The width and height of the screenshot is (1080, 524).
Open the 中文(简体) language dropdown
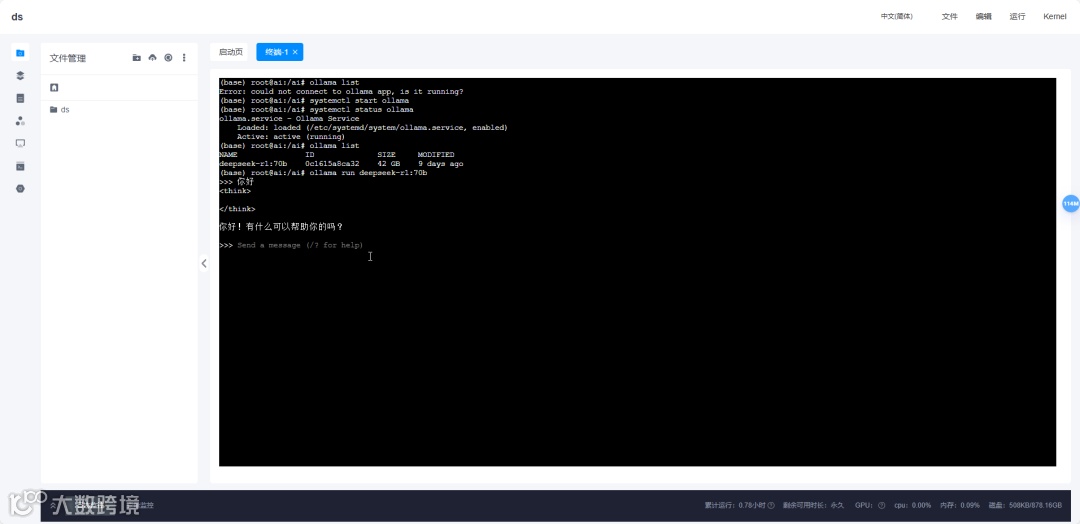click(897, 17)
